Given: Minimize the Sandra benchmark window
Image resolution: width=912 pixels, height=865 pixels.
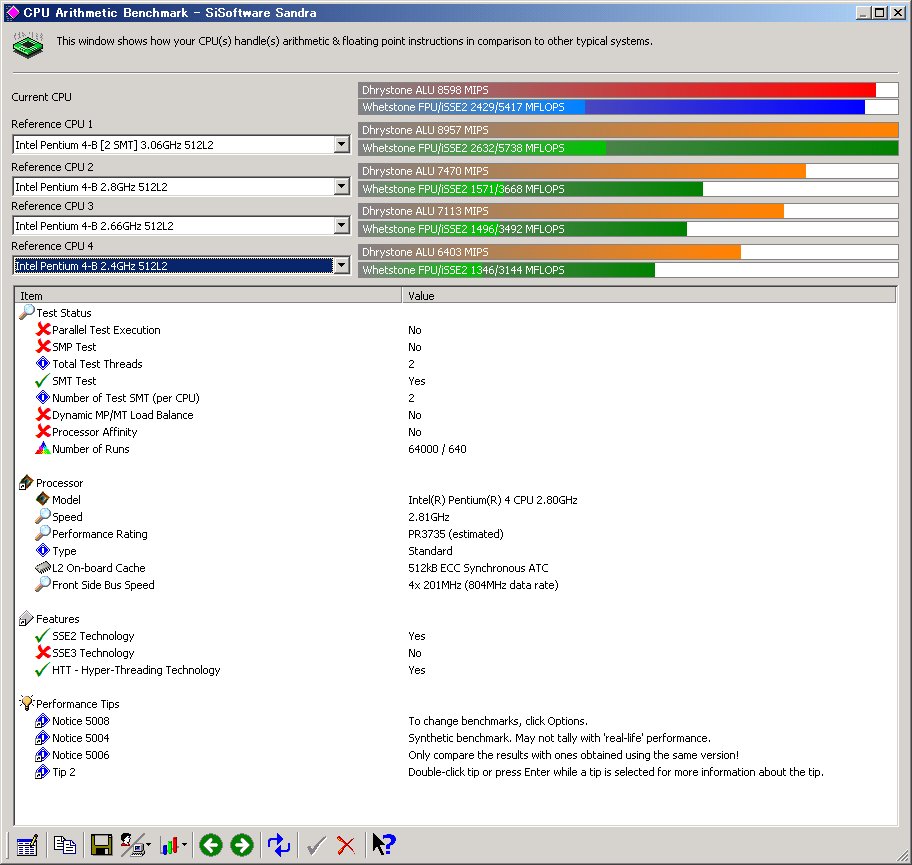Looking at the screenshot, I should click(863, 12).
